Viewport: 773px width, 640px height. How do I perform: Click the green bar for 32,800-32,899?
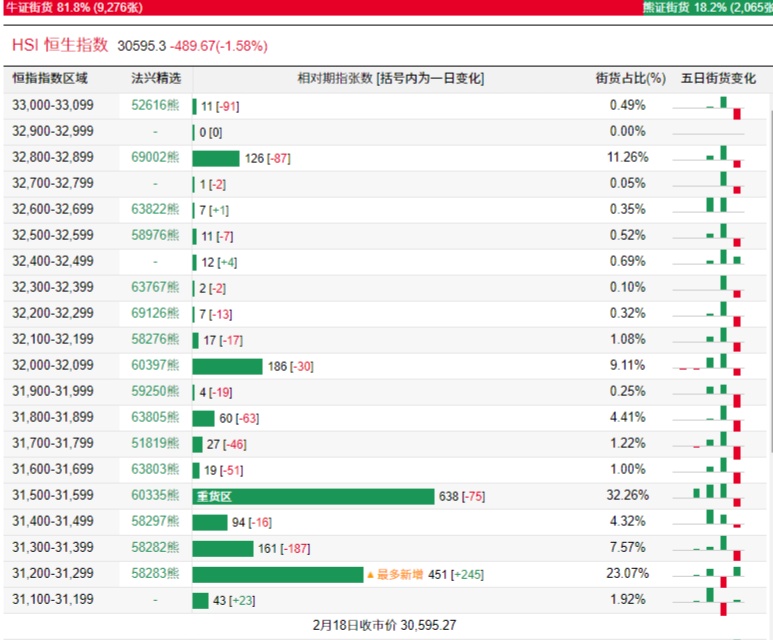tap(216, 158)
